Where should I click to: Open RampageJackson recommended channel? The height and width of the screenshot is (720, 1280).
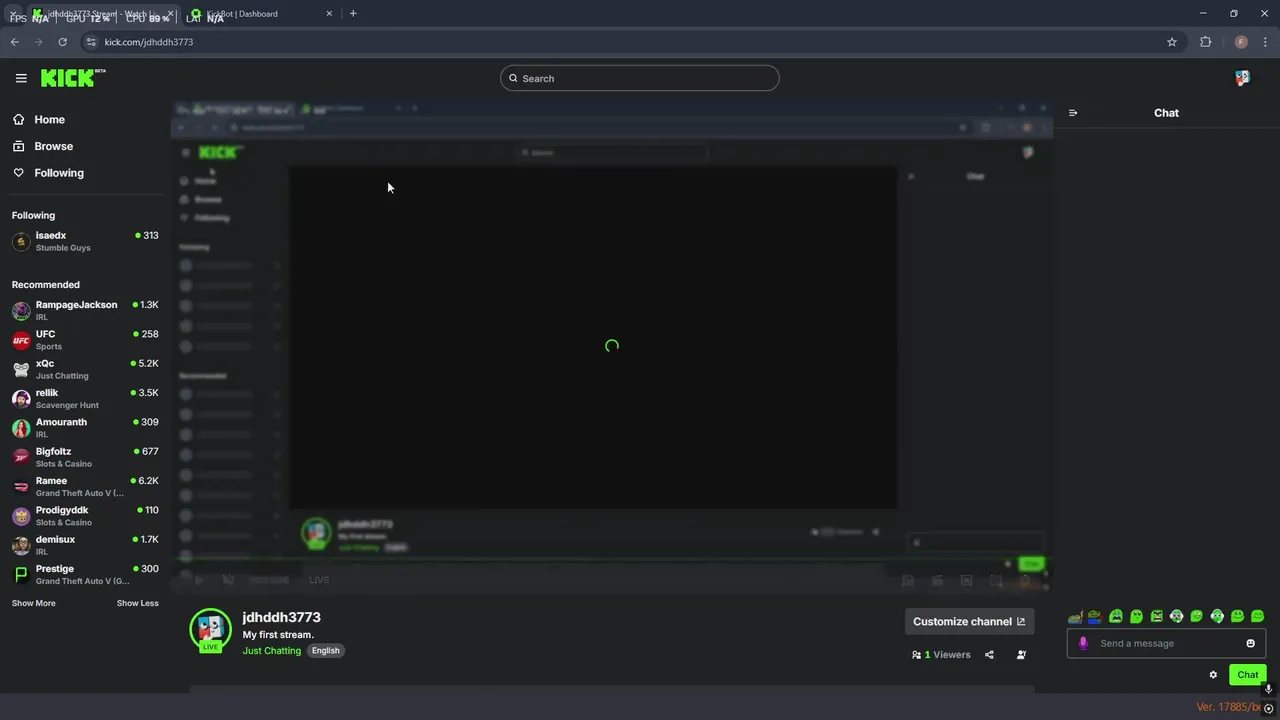[85, 310]
